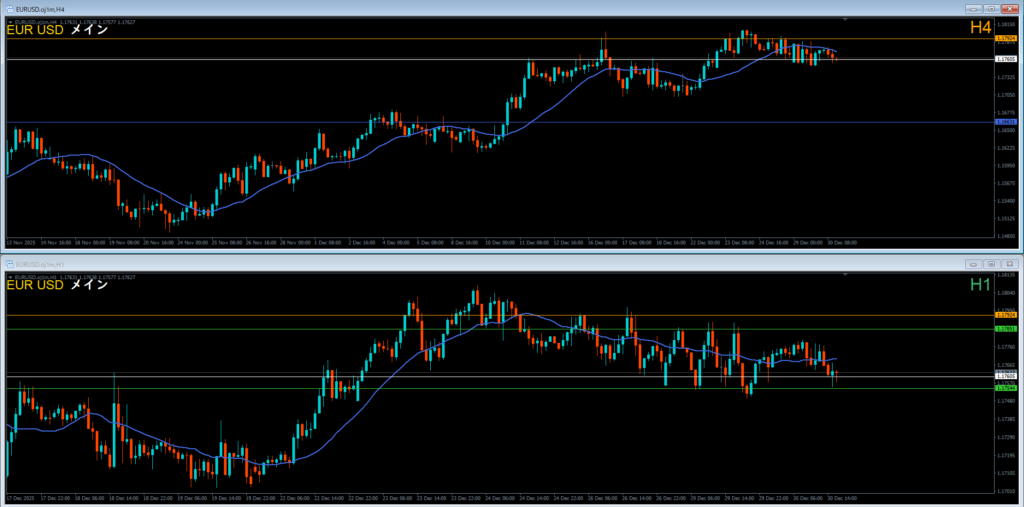Screen dimensions: 1024x507
Task: Minimize the H1 chart window
Action: [x=973, y=263]
